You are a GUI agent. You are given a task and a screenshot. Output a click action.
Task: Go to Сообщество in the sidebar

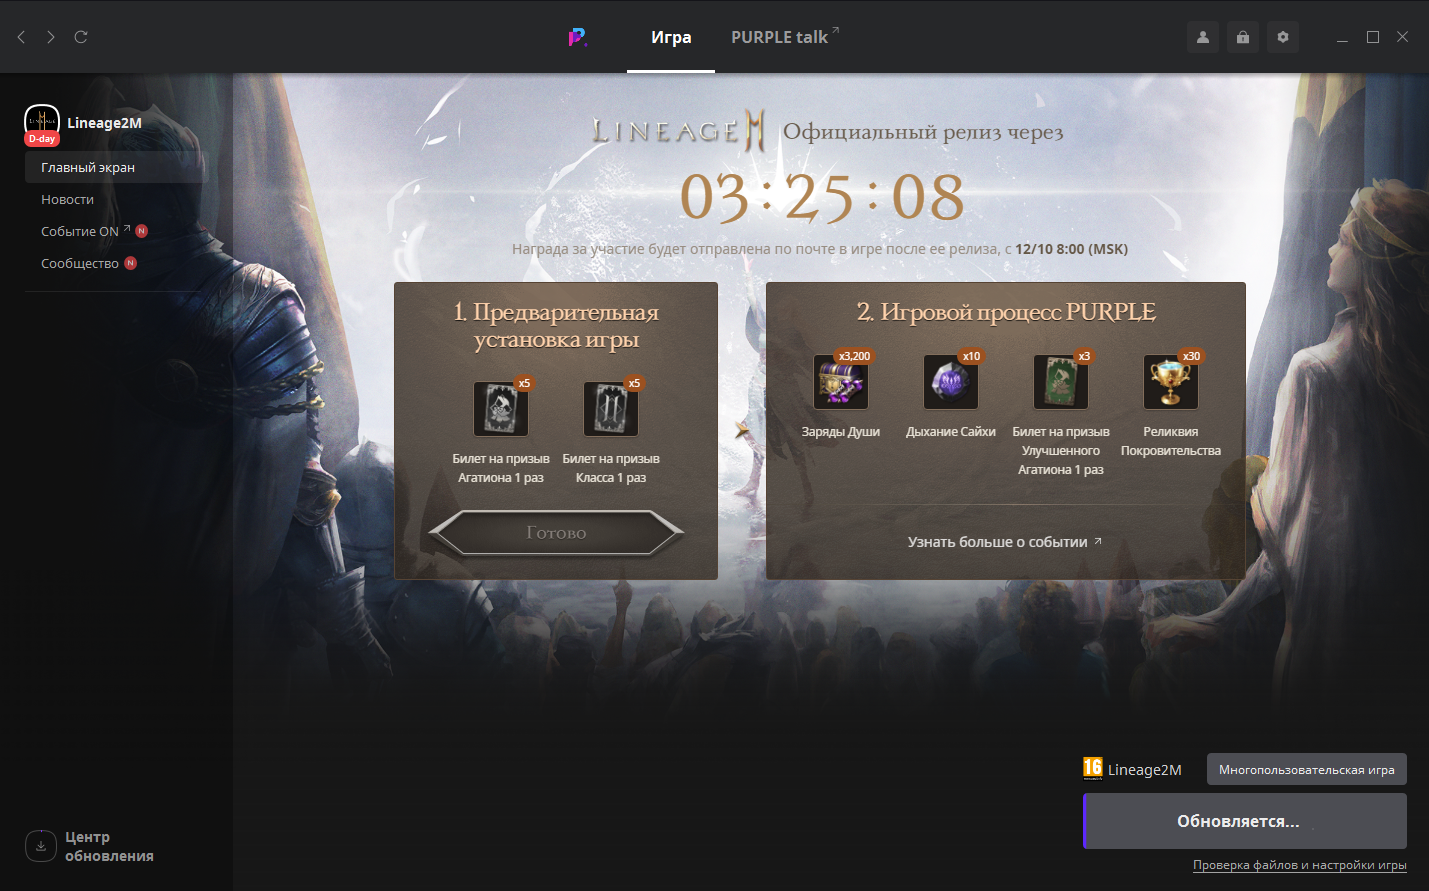tap(80, 263)
